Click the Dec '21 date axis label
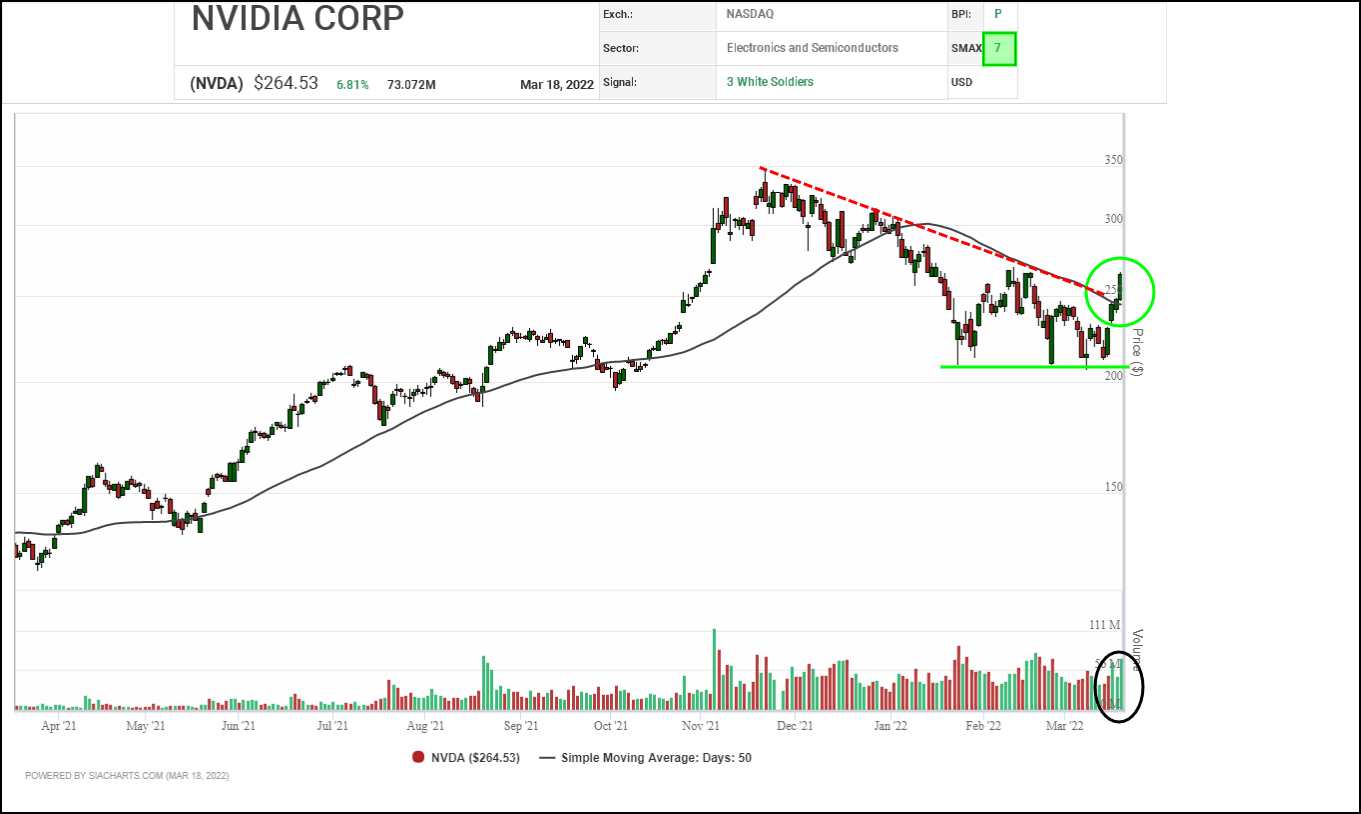1361x814 pixels. click(x=795, y=726)
